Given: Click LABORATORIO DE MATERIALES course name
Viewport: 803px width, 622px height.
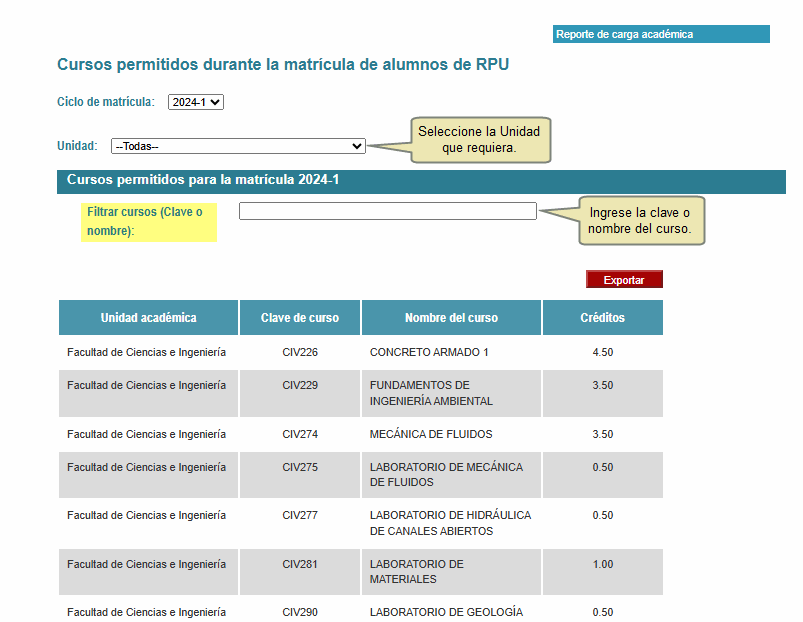Looking at the screenshot, I should (417, 572).
